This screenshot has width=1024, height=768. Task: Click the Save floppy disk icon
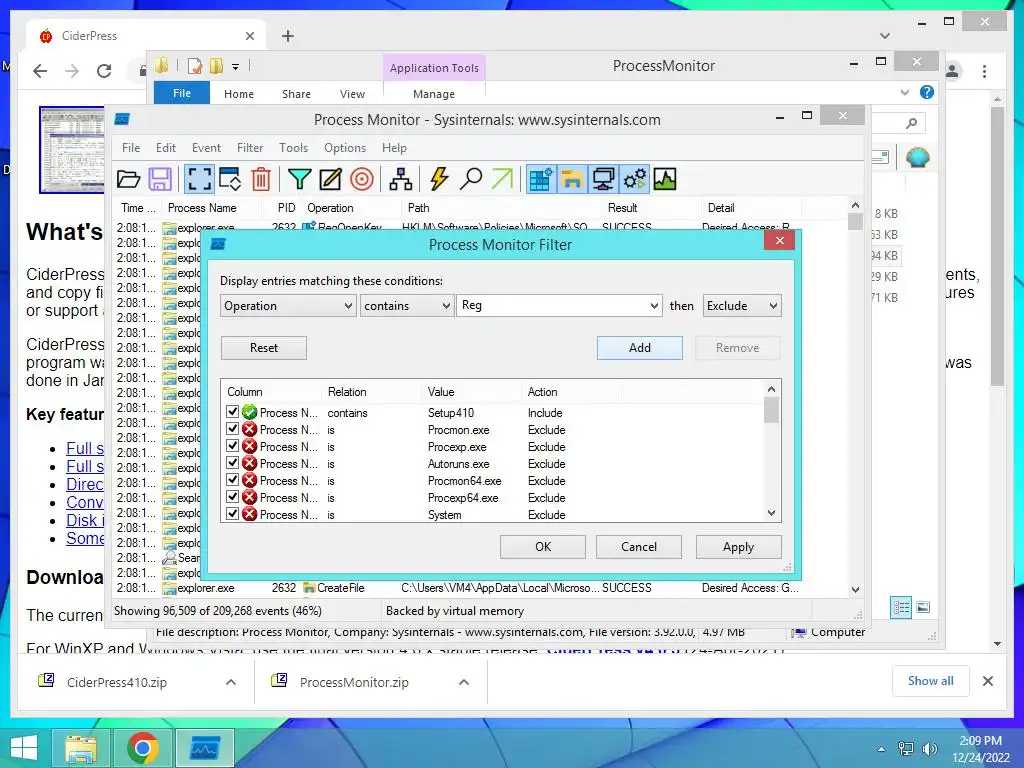click(160, 179)
